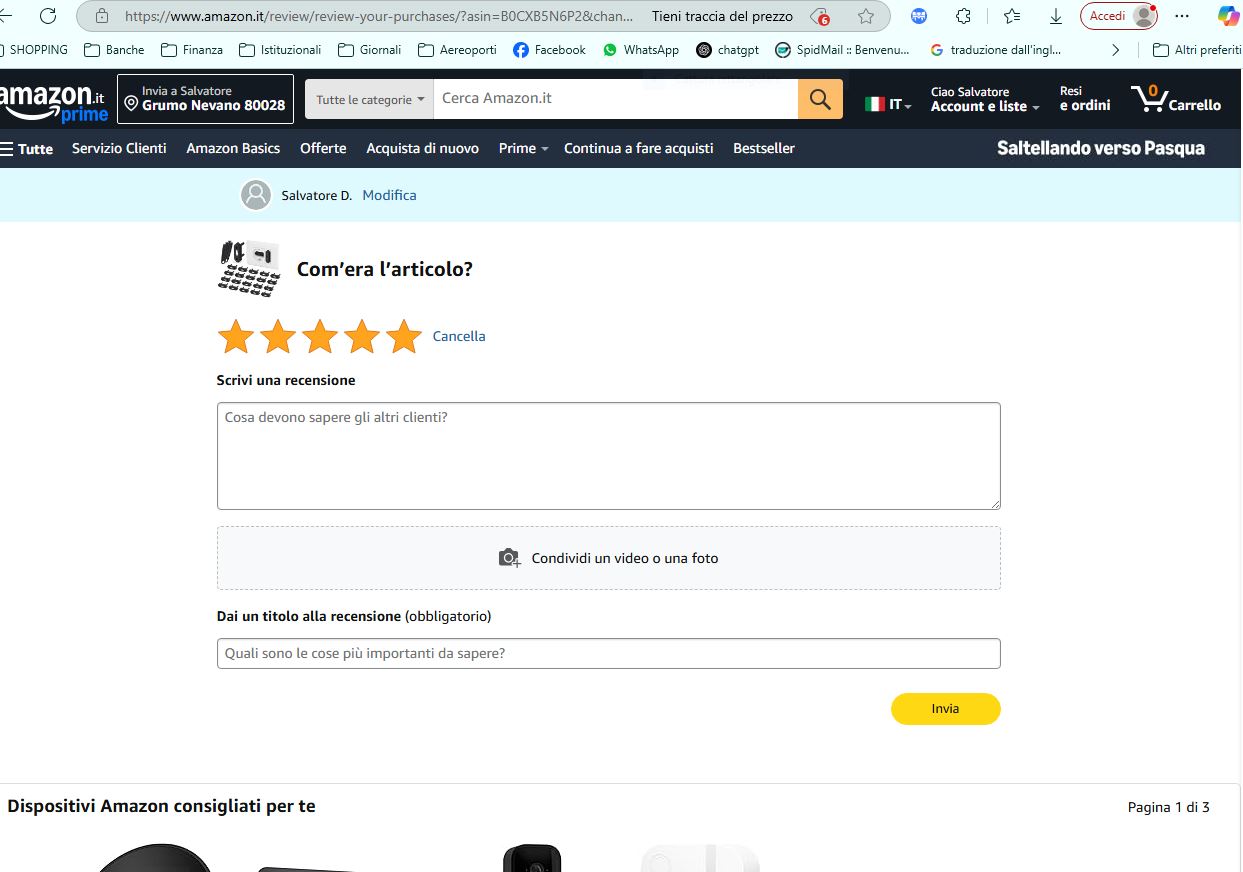1243x872 pixels.
Task: Open the Giornali bookmarks folder
Action: (370, 50)
